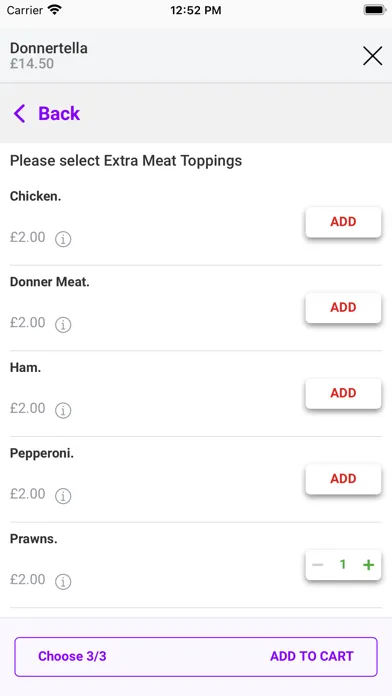Go Back to previous options
The image size is (392, 696).
59,114
